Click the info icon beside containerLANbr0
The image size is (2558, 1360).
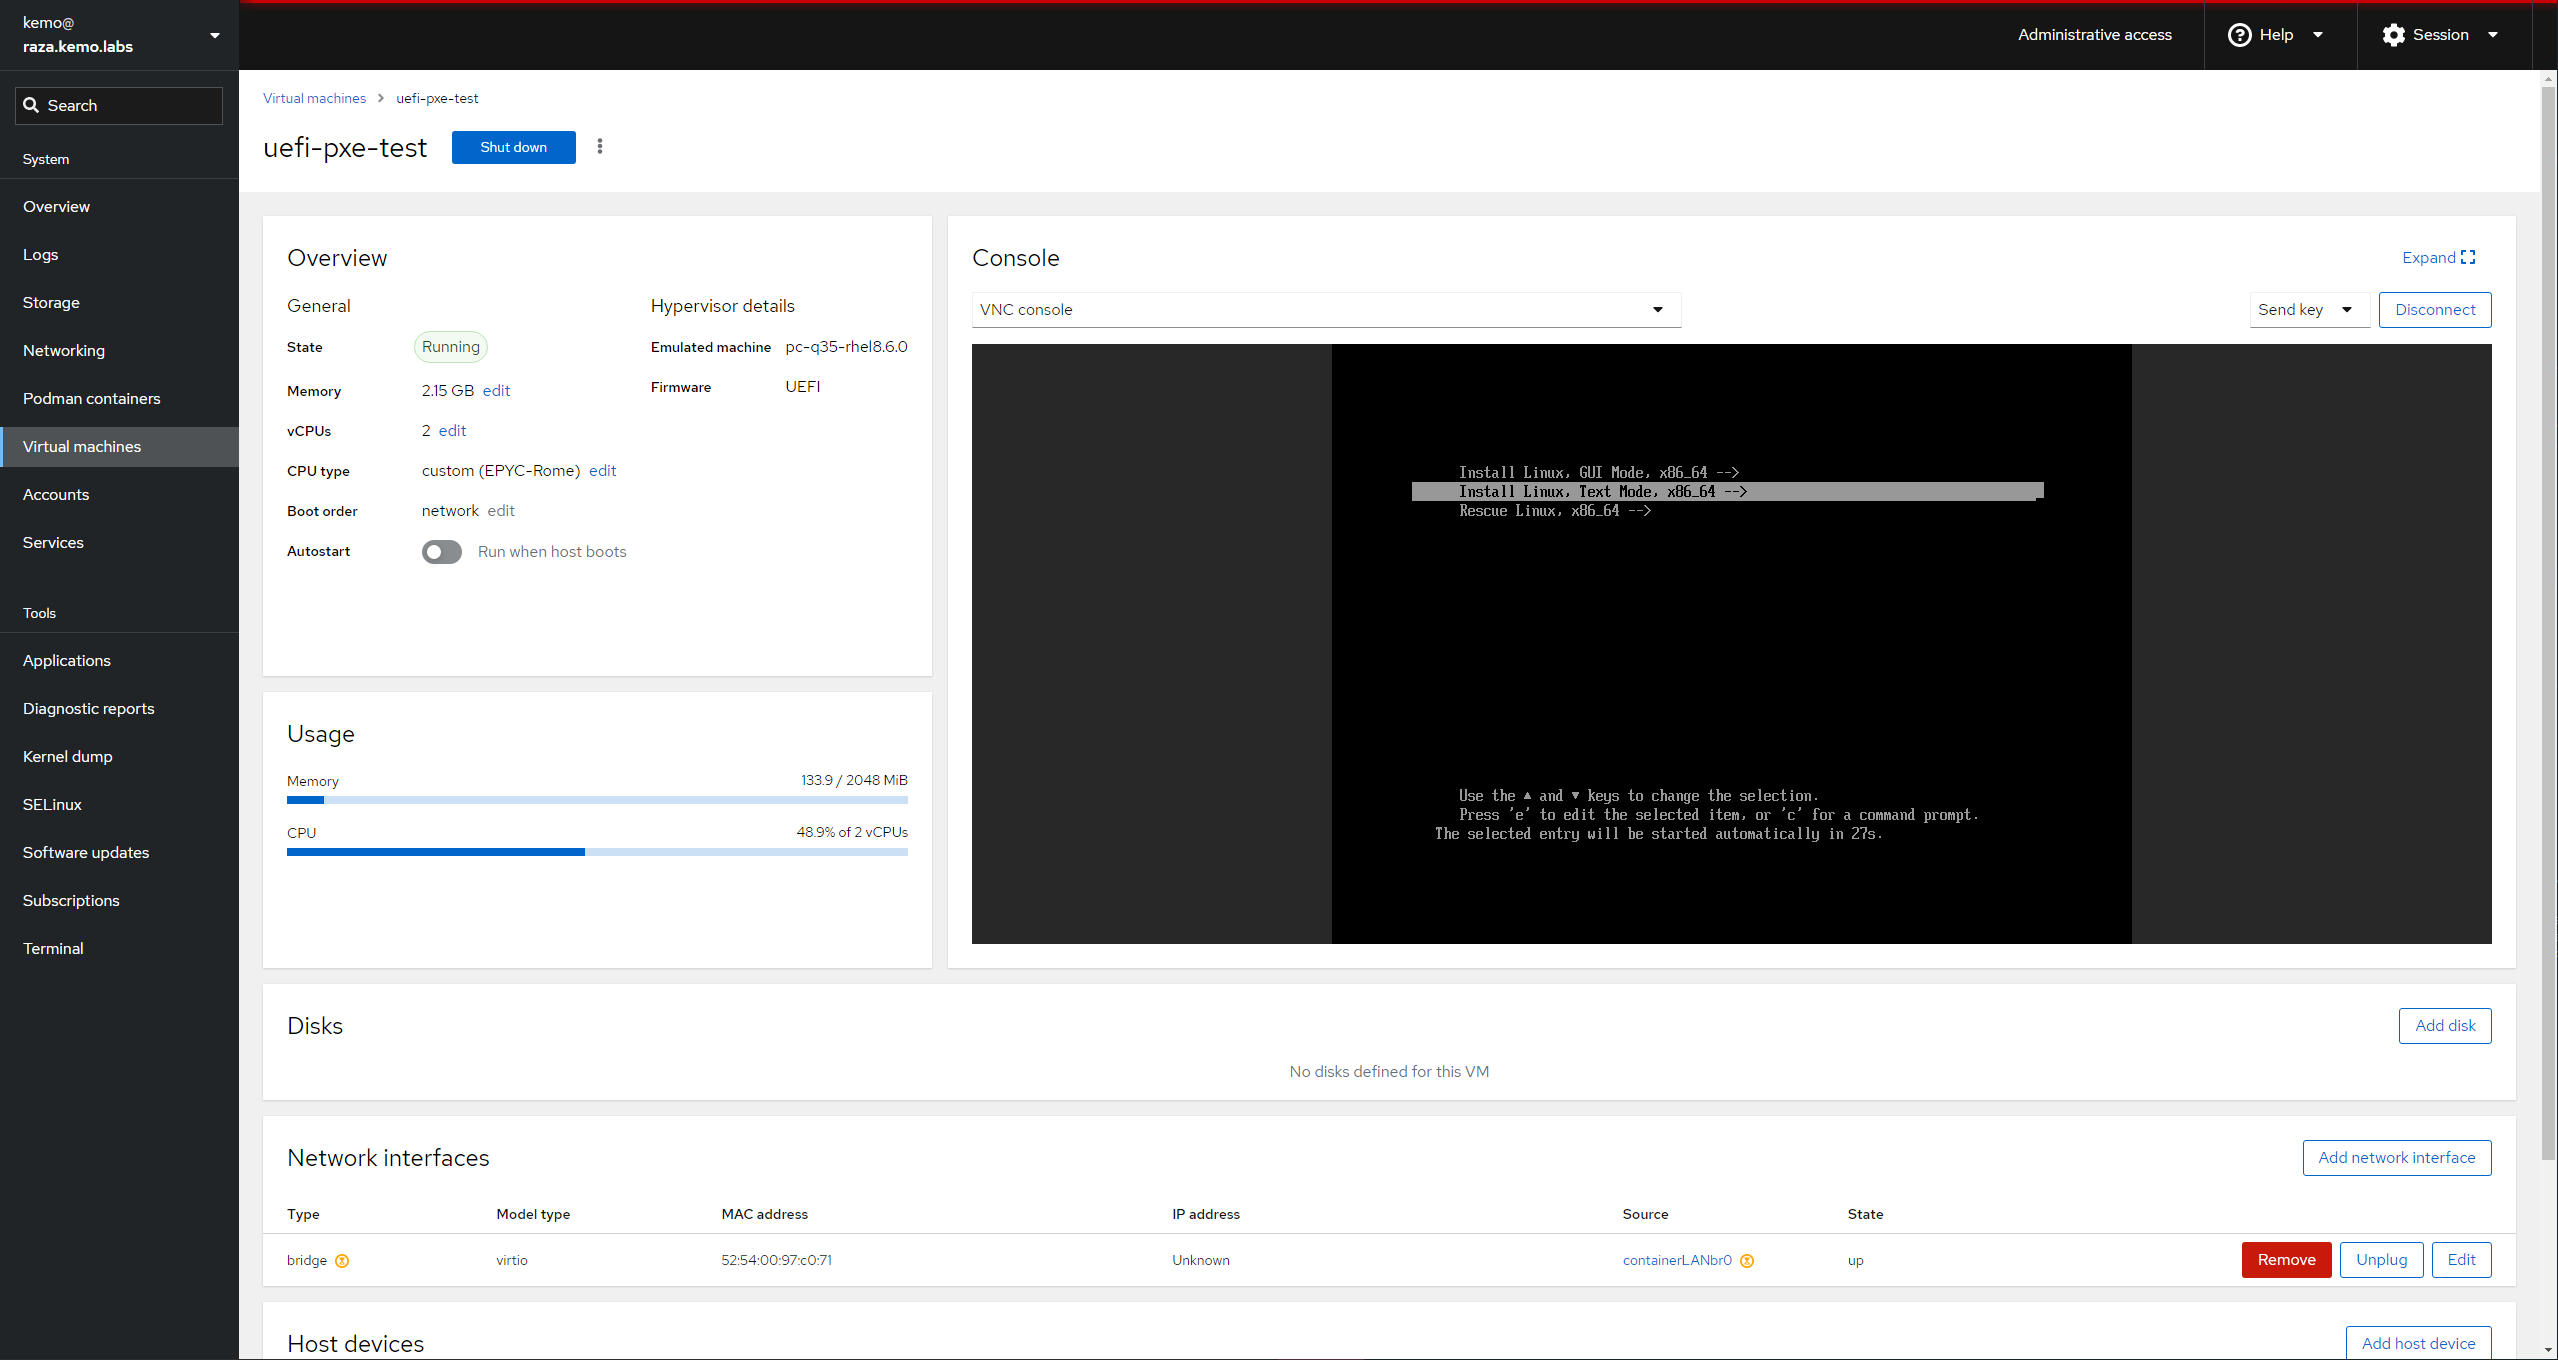coord(1747,1261)
